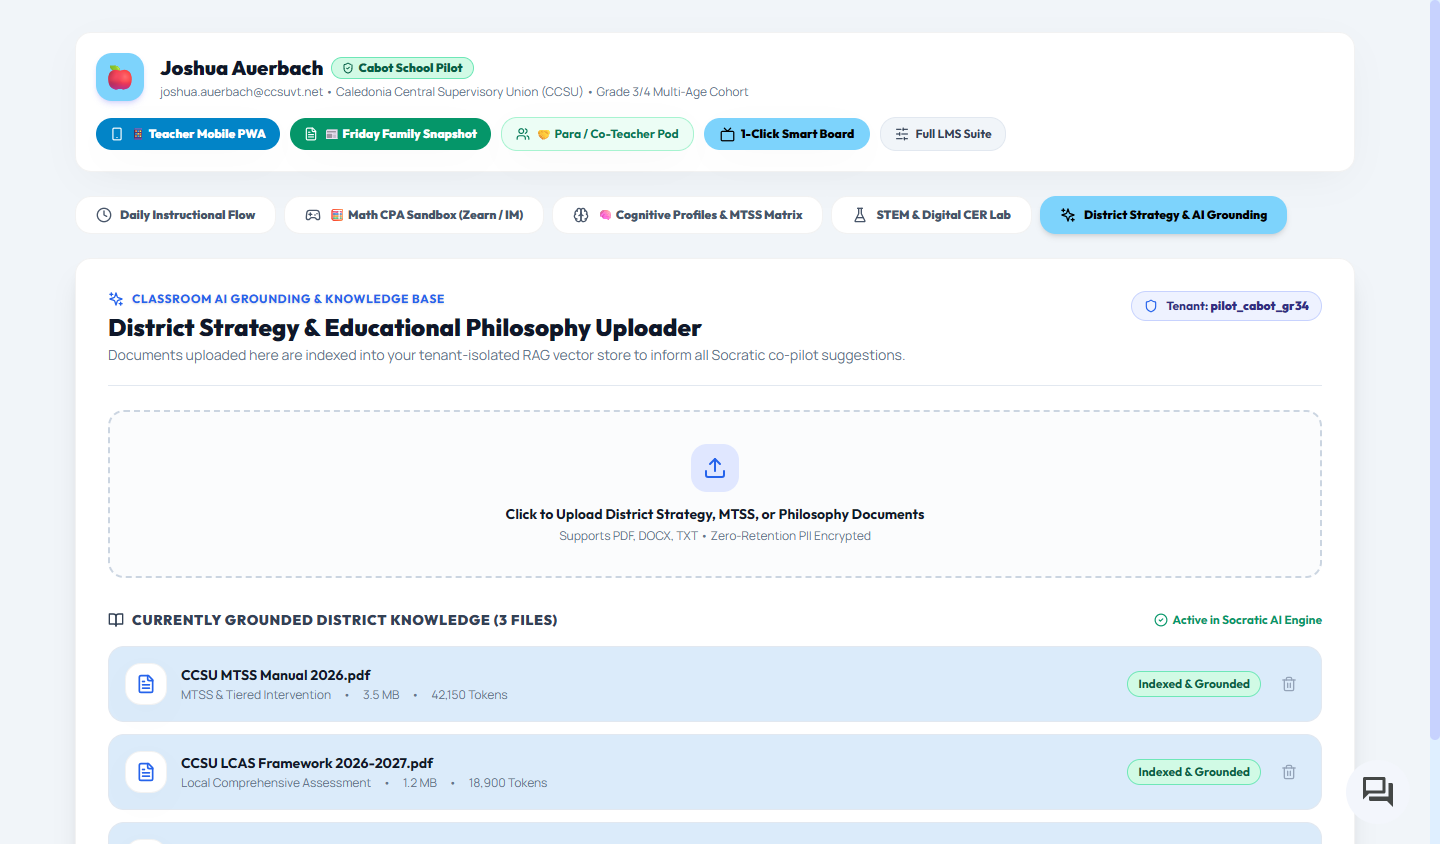Viewport: 1440px width, 844px height.
Task: Click the Active in Socratic AI Engine status
Action: pos(1238,620)
